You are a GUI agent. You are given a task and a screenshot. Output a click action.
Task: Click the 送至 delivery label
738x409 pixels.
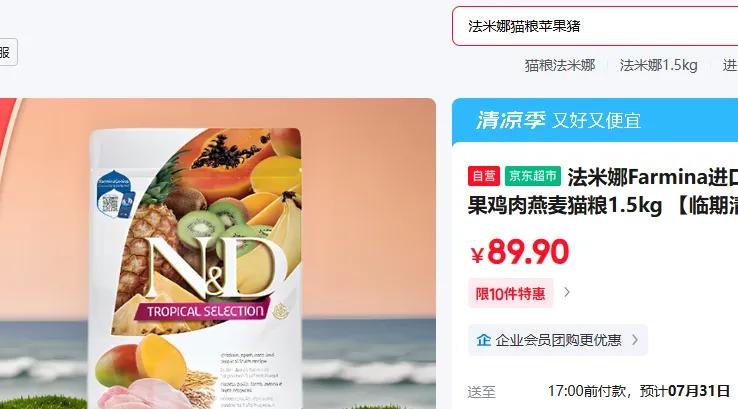click(x=481, y=392)
